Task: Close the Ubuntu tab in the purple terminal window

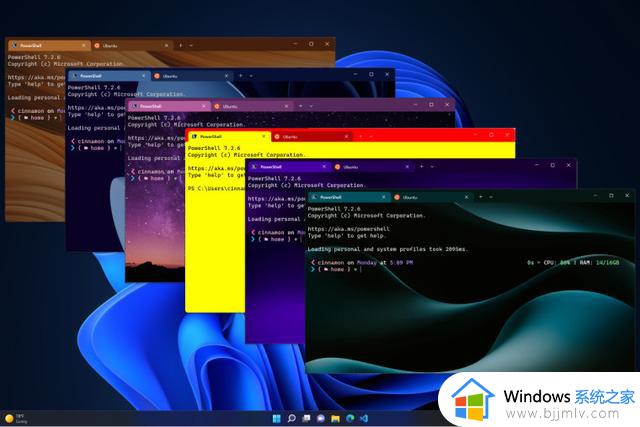Action: pos(407,167)
